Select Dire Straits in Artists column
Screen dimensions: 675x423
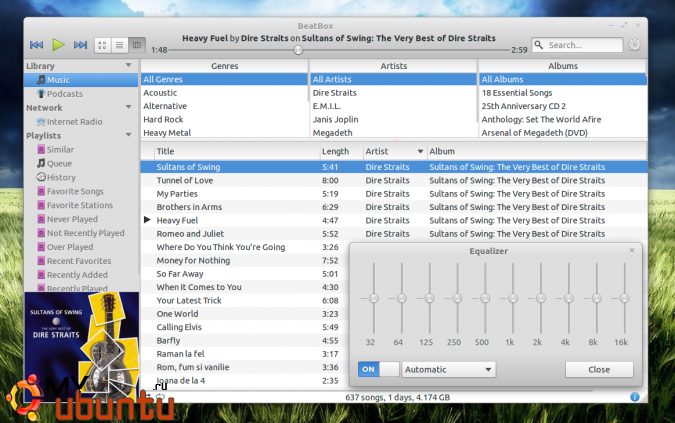point(393,93)
